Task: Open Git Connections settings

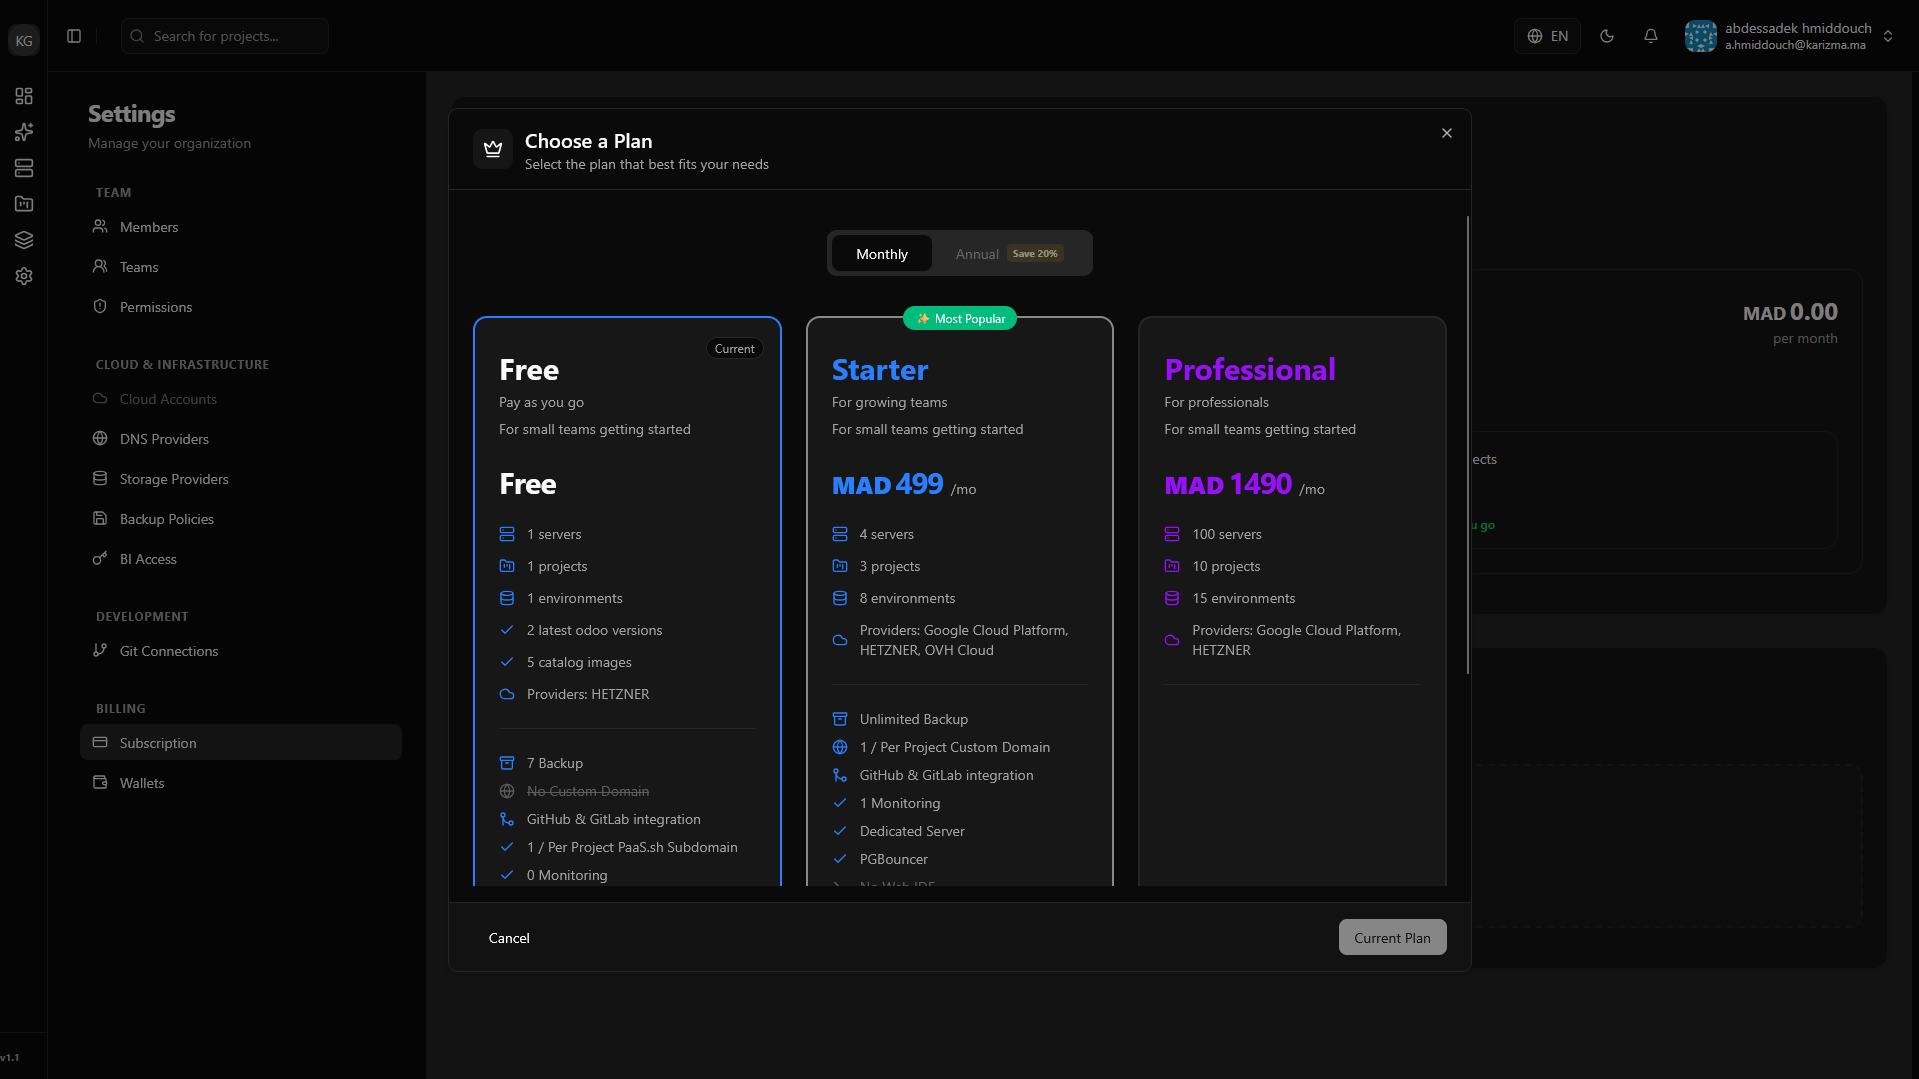Action: (x=241, y=651)
